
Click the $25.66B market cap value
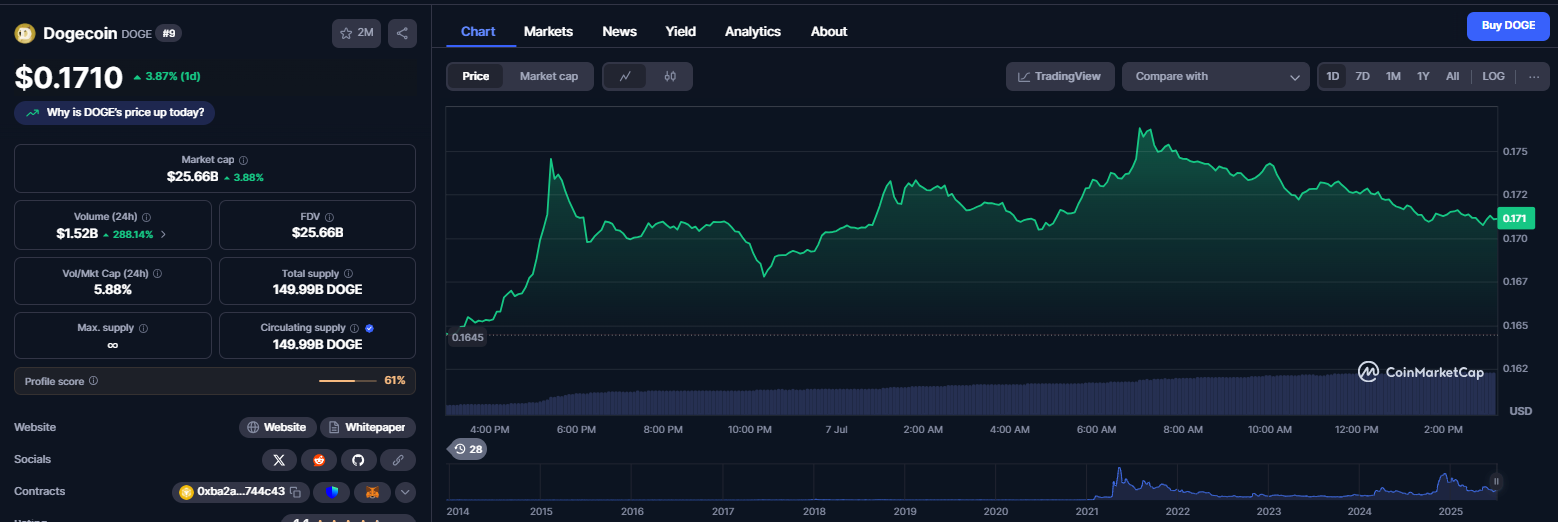click(x=192, y=177)
